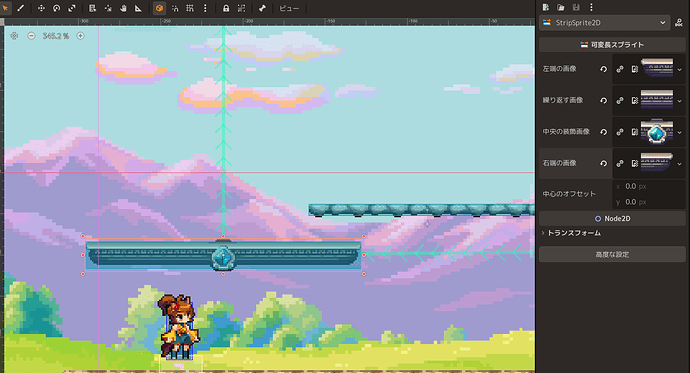
Task: Choose the paint brush tool in the toolbar
Action: [x=20, y=8]
